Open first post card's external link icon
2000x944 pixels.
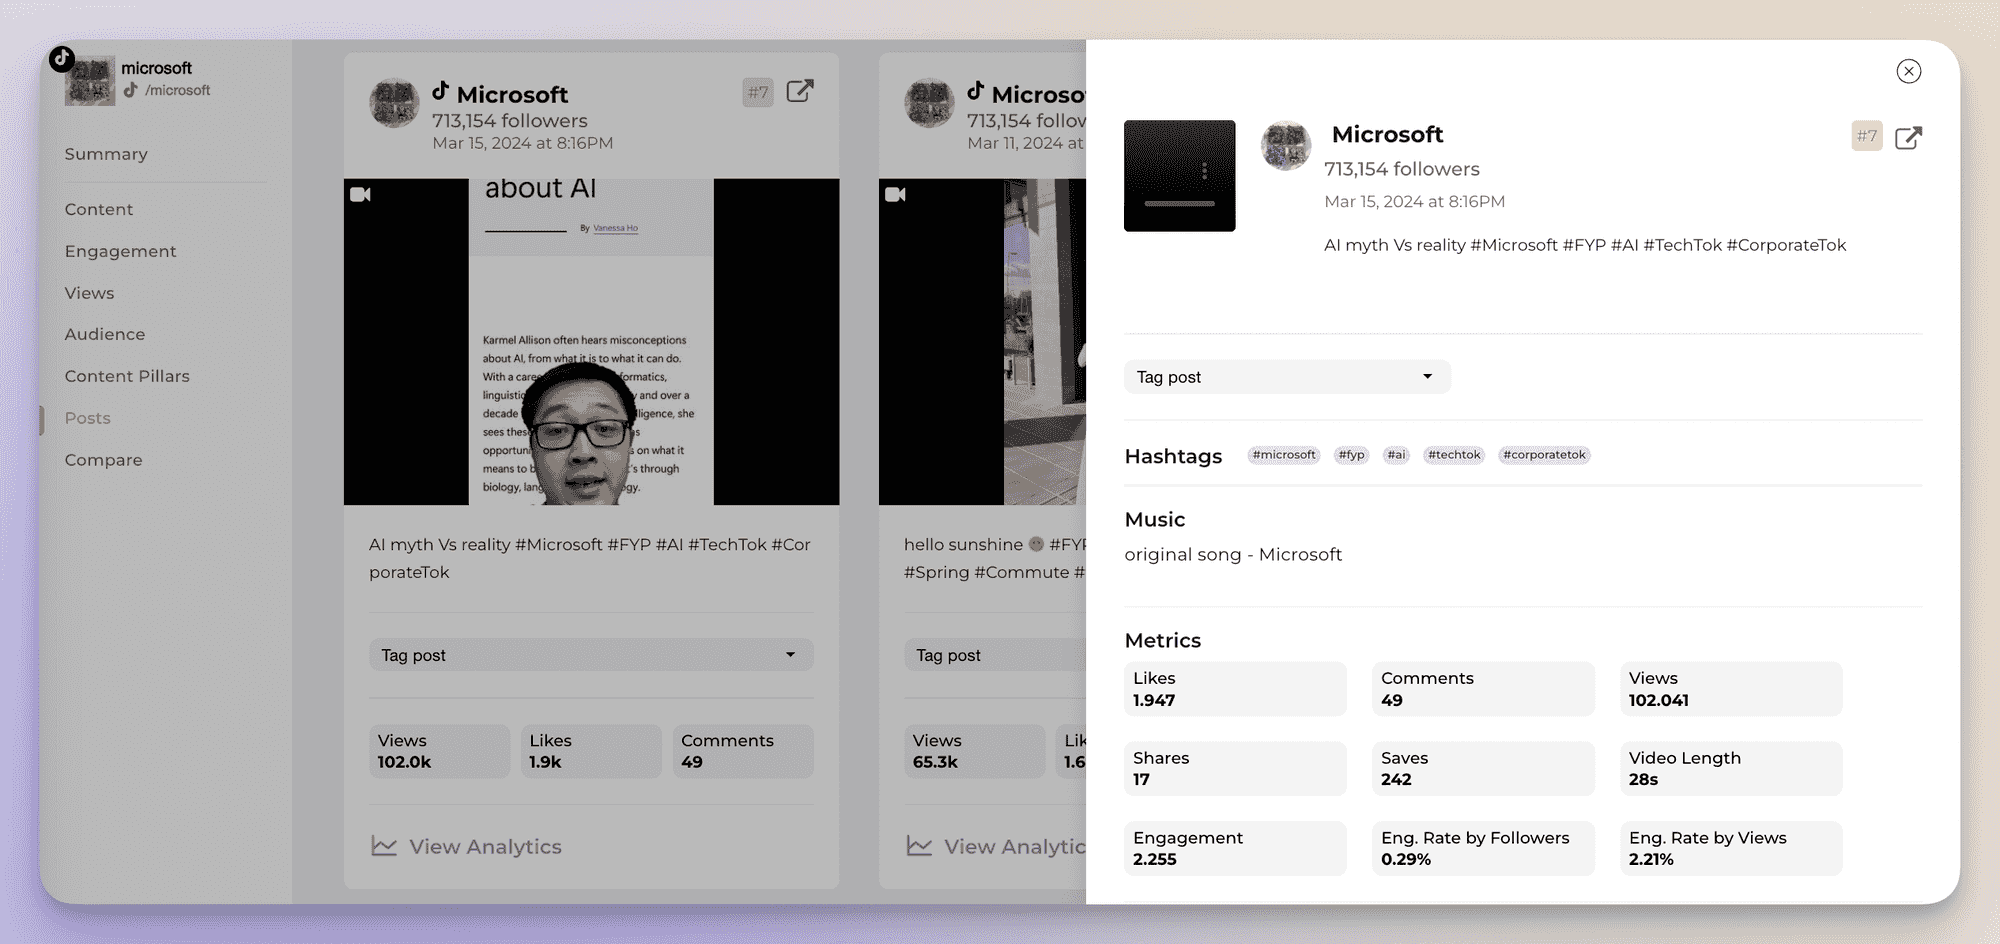pos(800,91)
